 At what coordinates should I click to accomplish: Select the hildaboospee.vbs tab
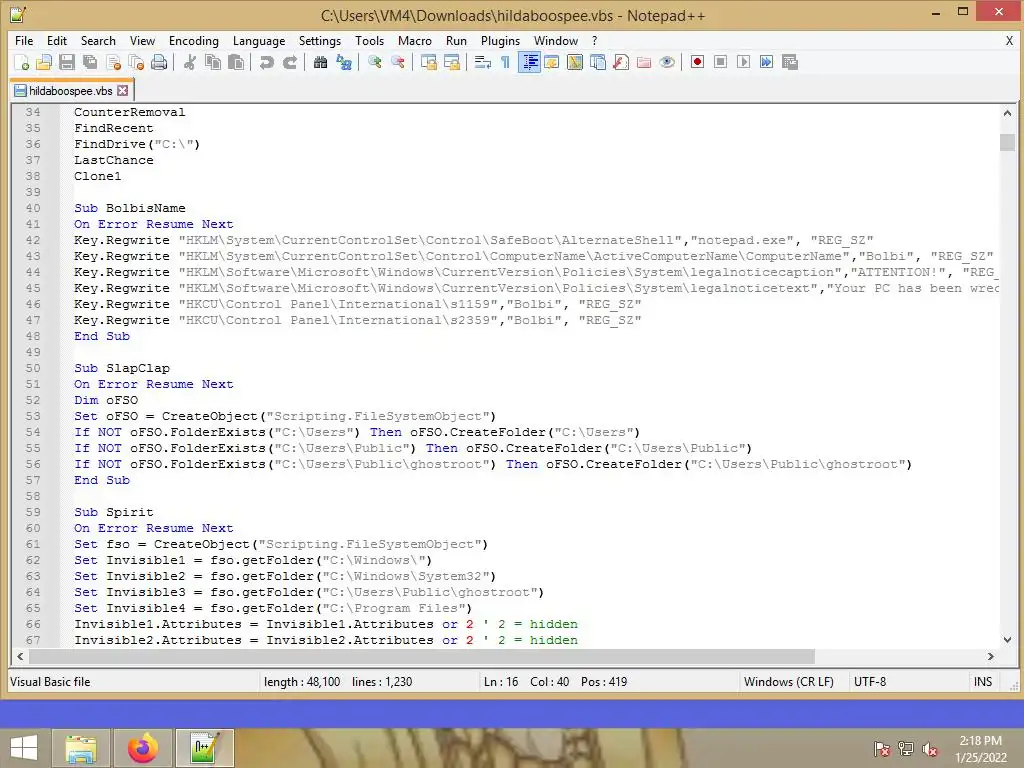[71, 91]
